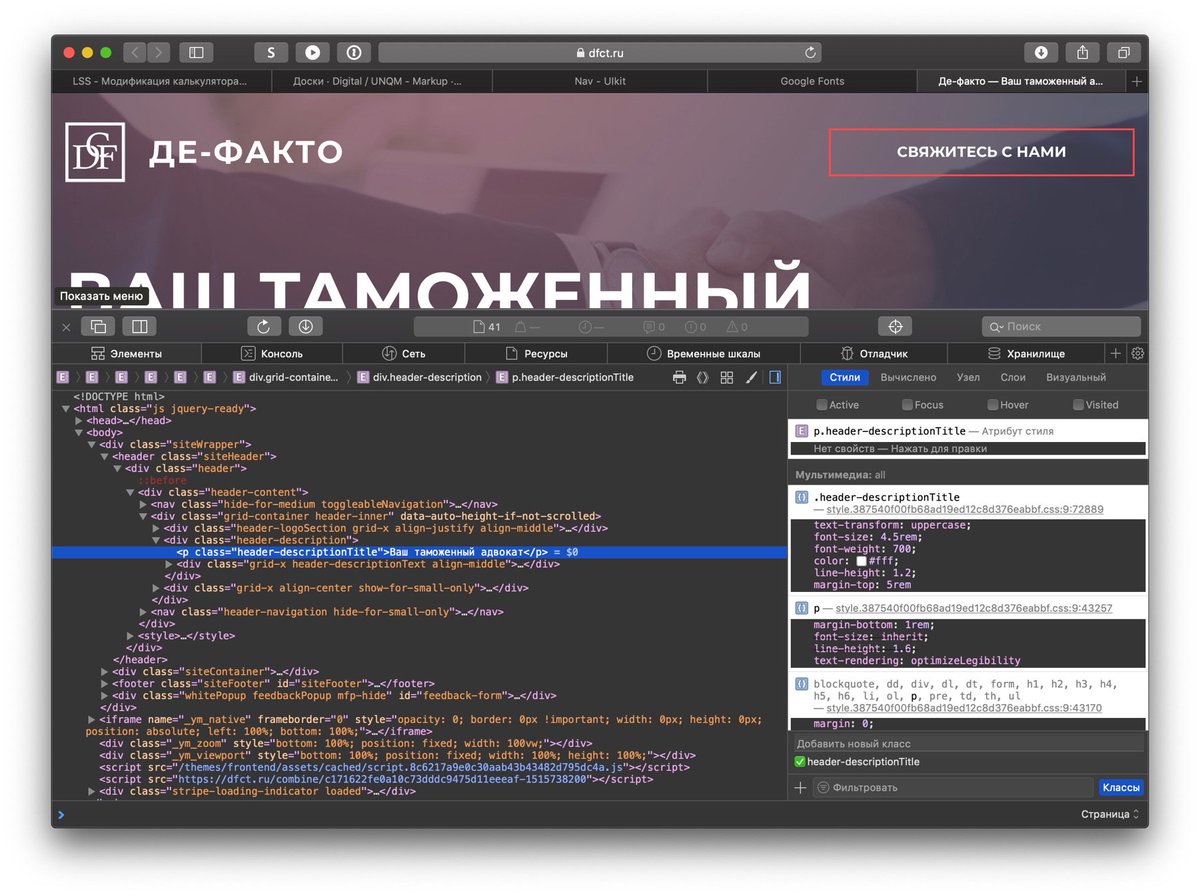Viewport: 1200px width, 896px height.
Task: Expand the head element node
Action: (79, 421)
